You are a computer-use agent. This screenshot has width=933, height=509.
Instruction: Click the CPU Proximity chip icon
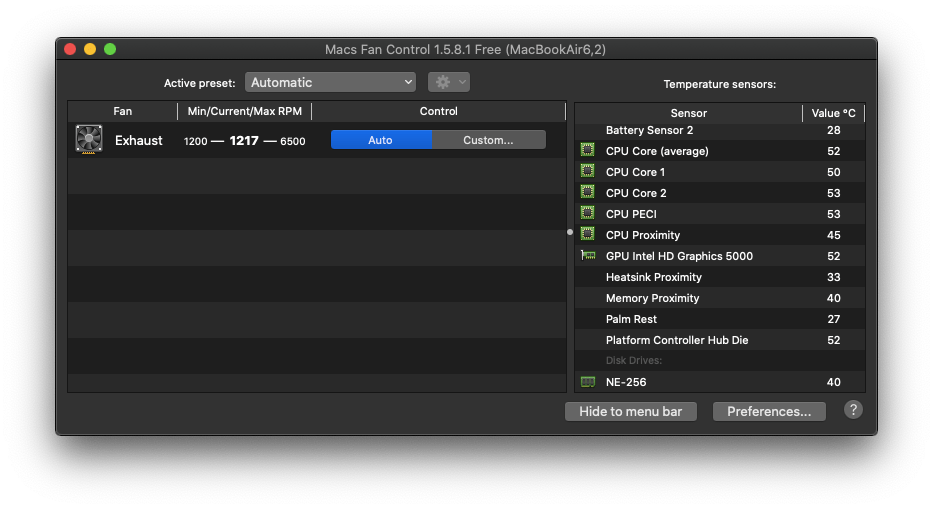pos(587,234)
